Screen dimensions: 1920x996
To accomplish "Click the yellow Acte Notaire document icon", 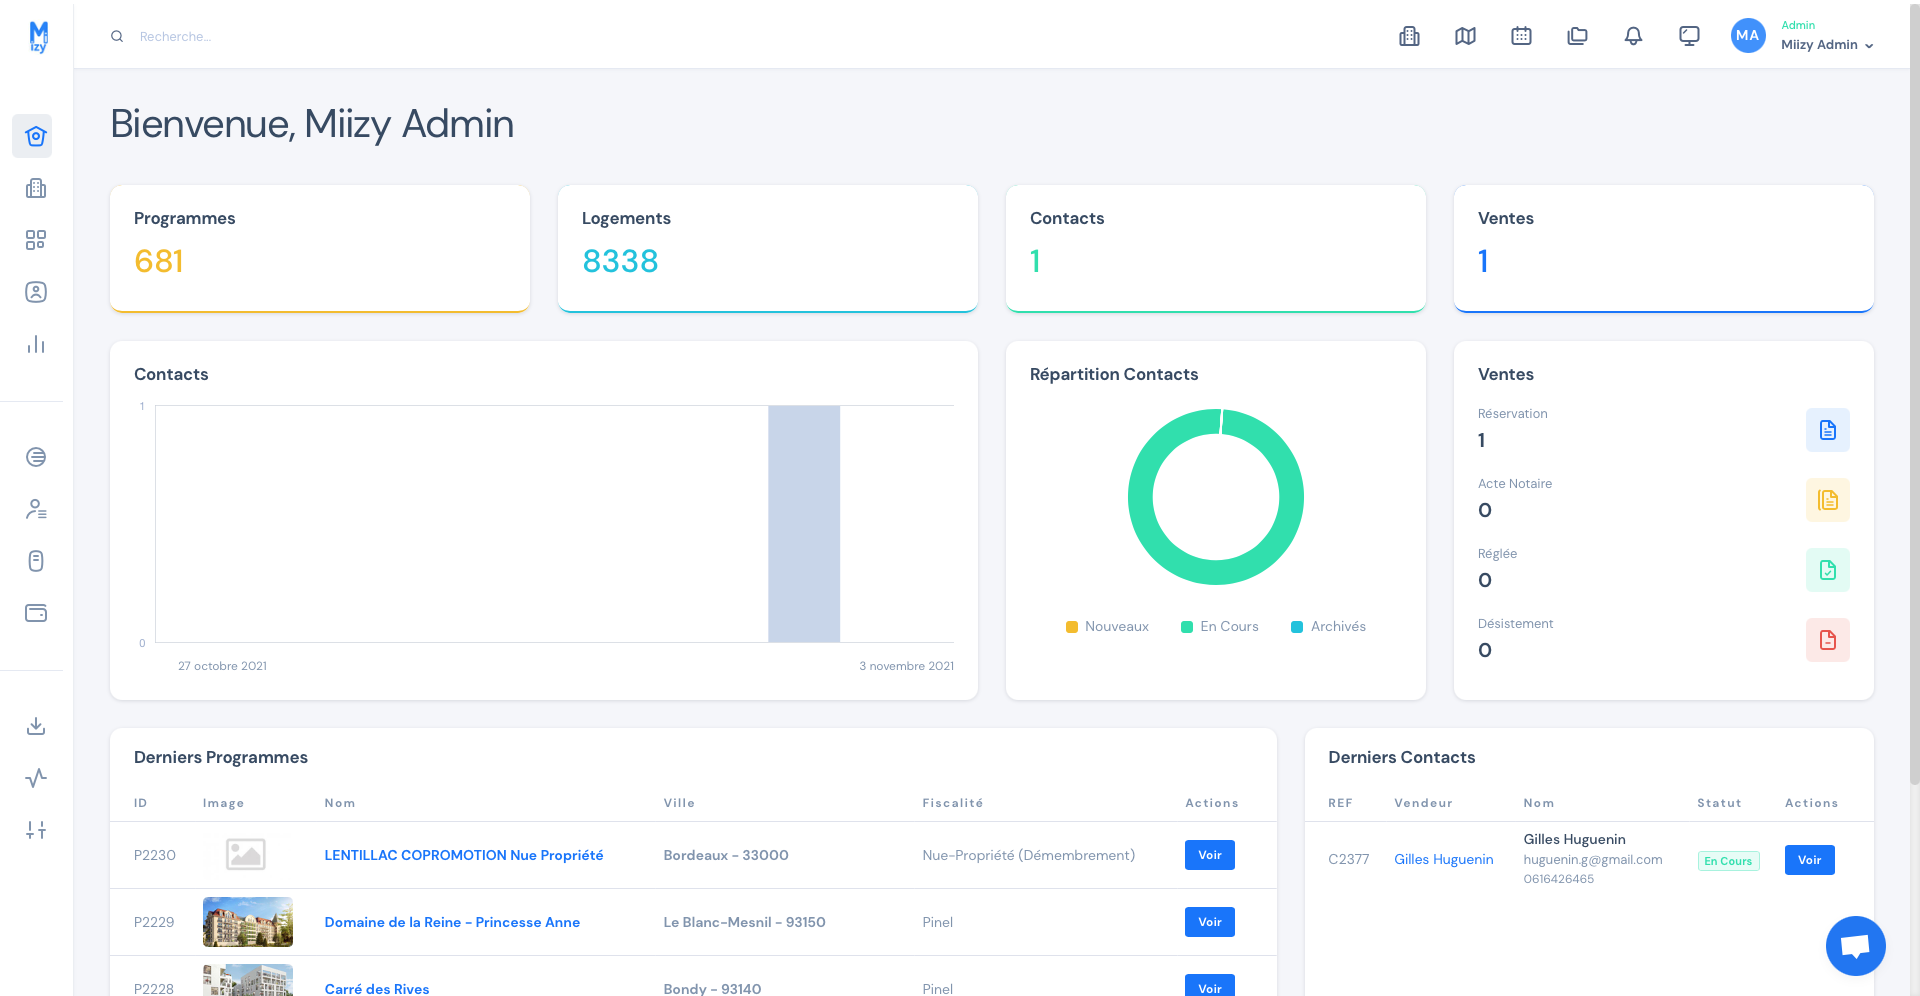I will [1827, 500].
